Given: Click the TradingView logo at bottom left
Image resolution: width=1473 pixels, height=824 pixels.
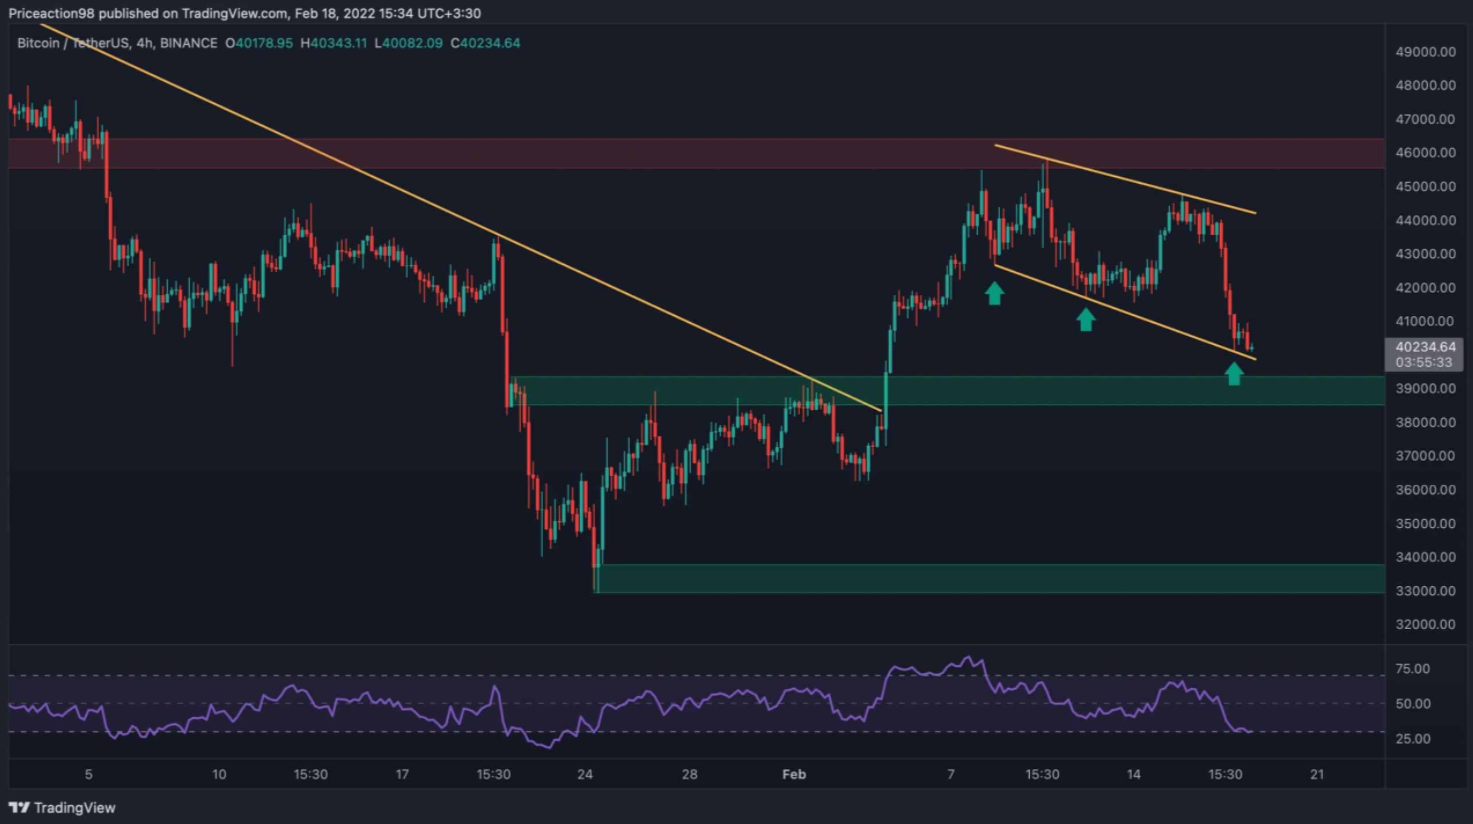Looking at the screenshot, I should (62, 807).
